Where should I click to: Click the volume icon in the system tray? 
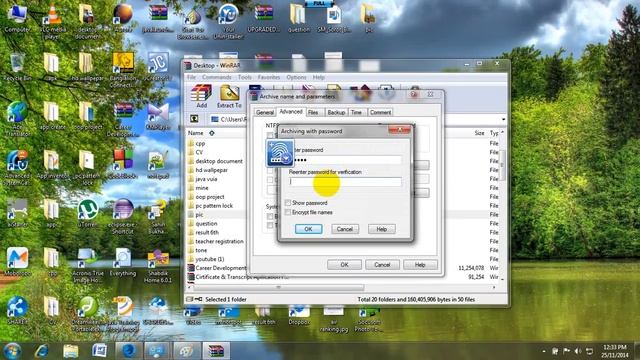pos(578,351)
